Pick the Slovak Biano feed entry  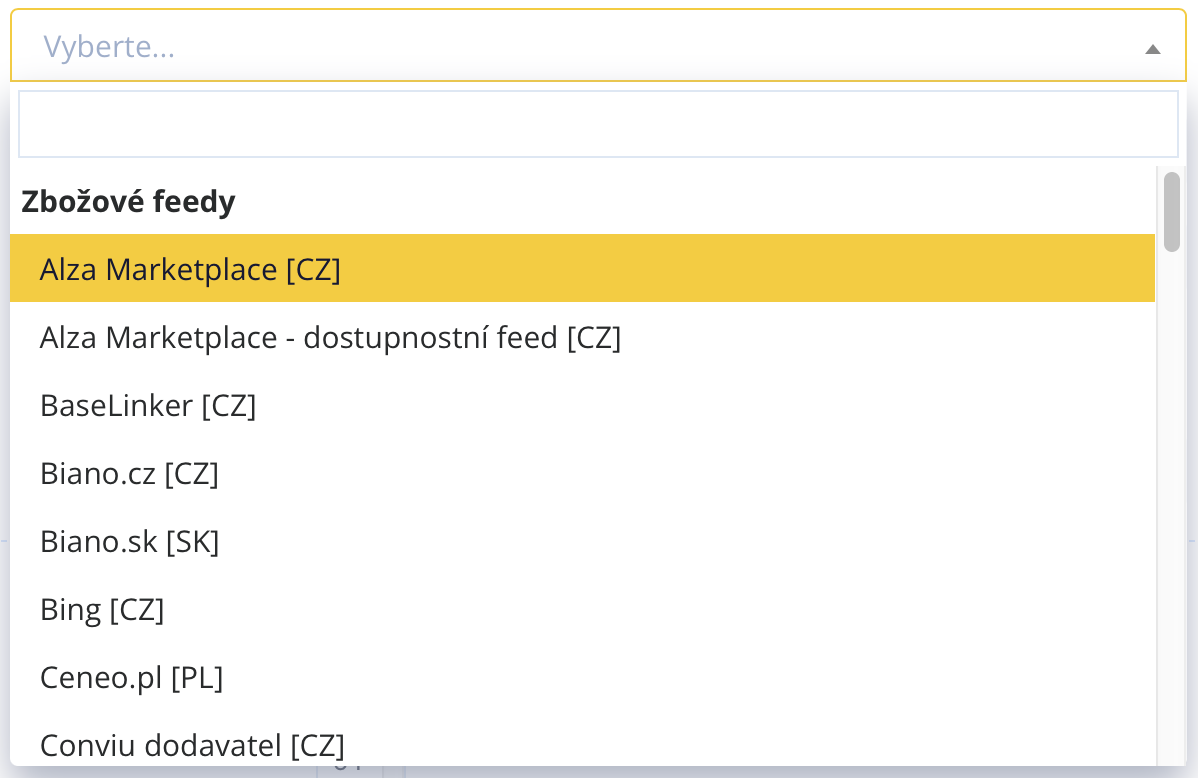point(129,542)
